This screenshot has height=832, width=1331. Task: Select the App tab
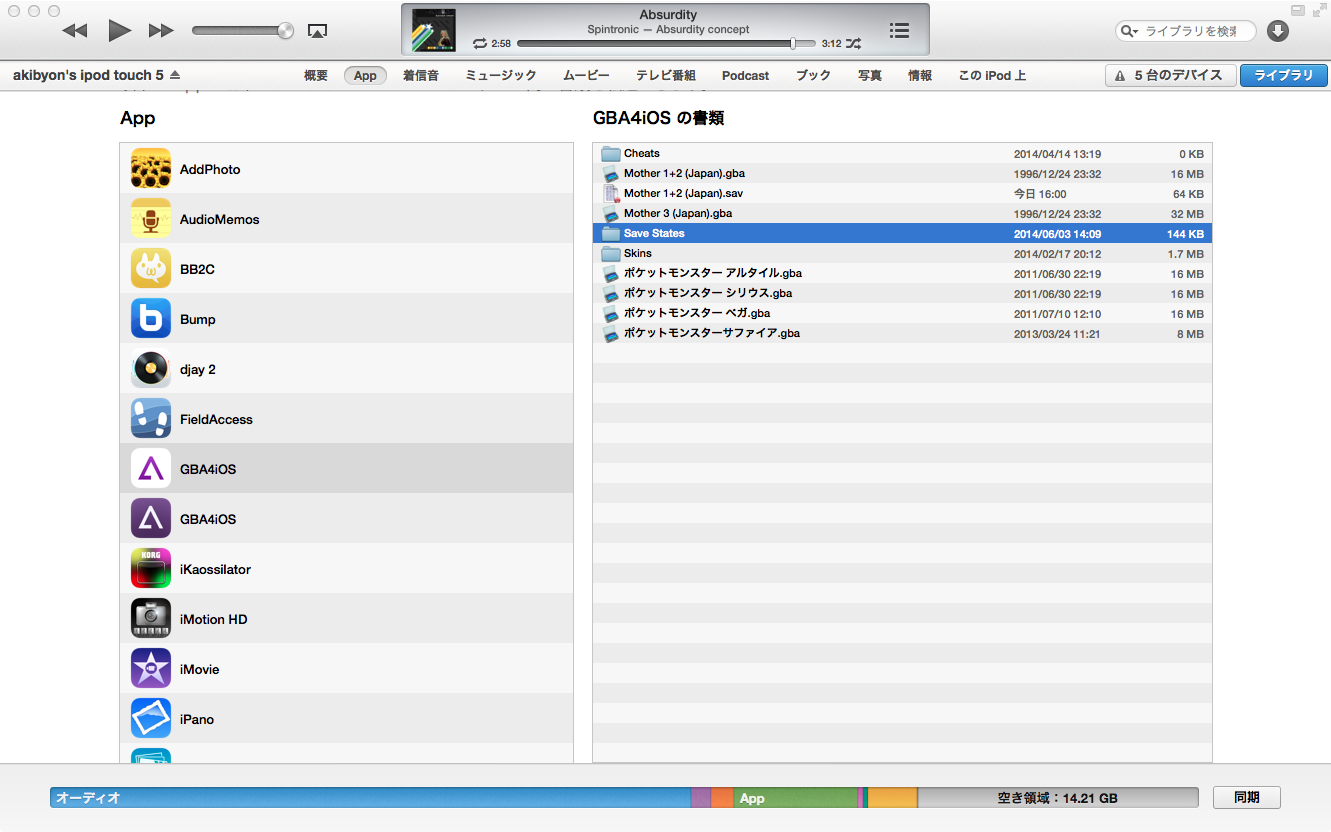pyautogui.click(x=365, y=75)
